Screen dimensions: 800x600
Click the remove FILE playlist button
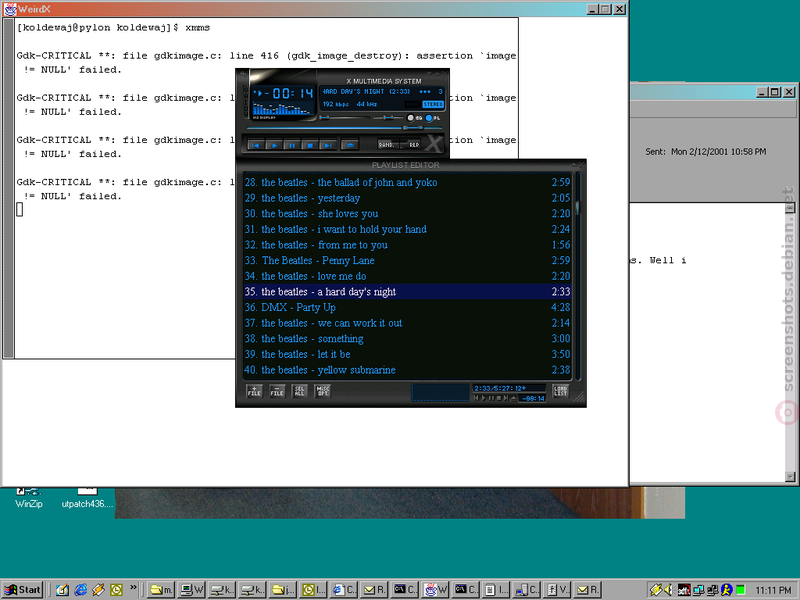277,391
